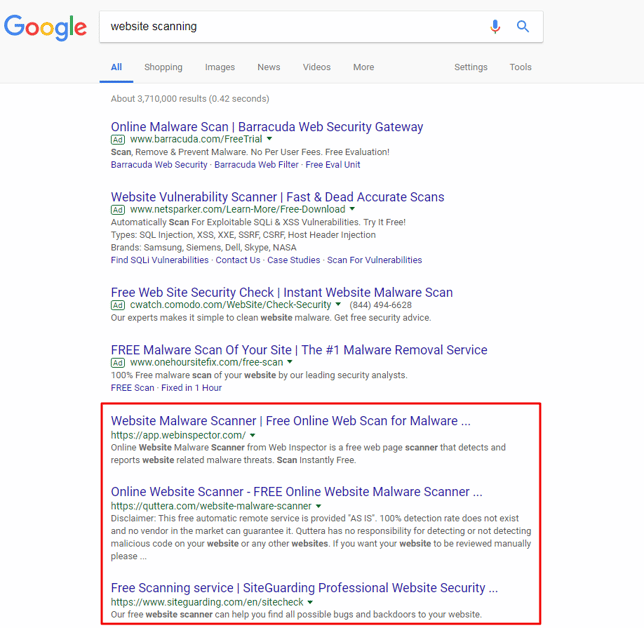Open Free Scanning service SiteGuarding result
The width and height of the screenshot is (644, 628).
click(304, 588)
